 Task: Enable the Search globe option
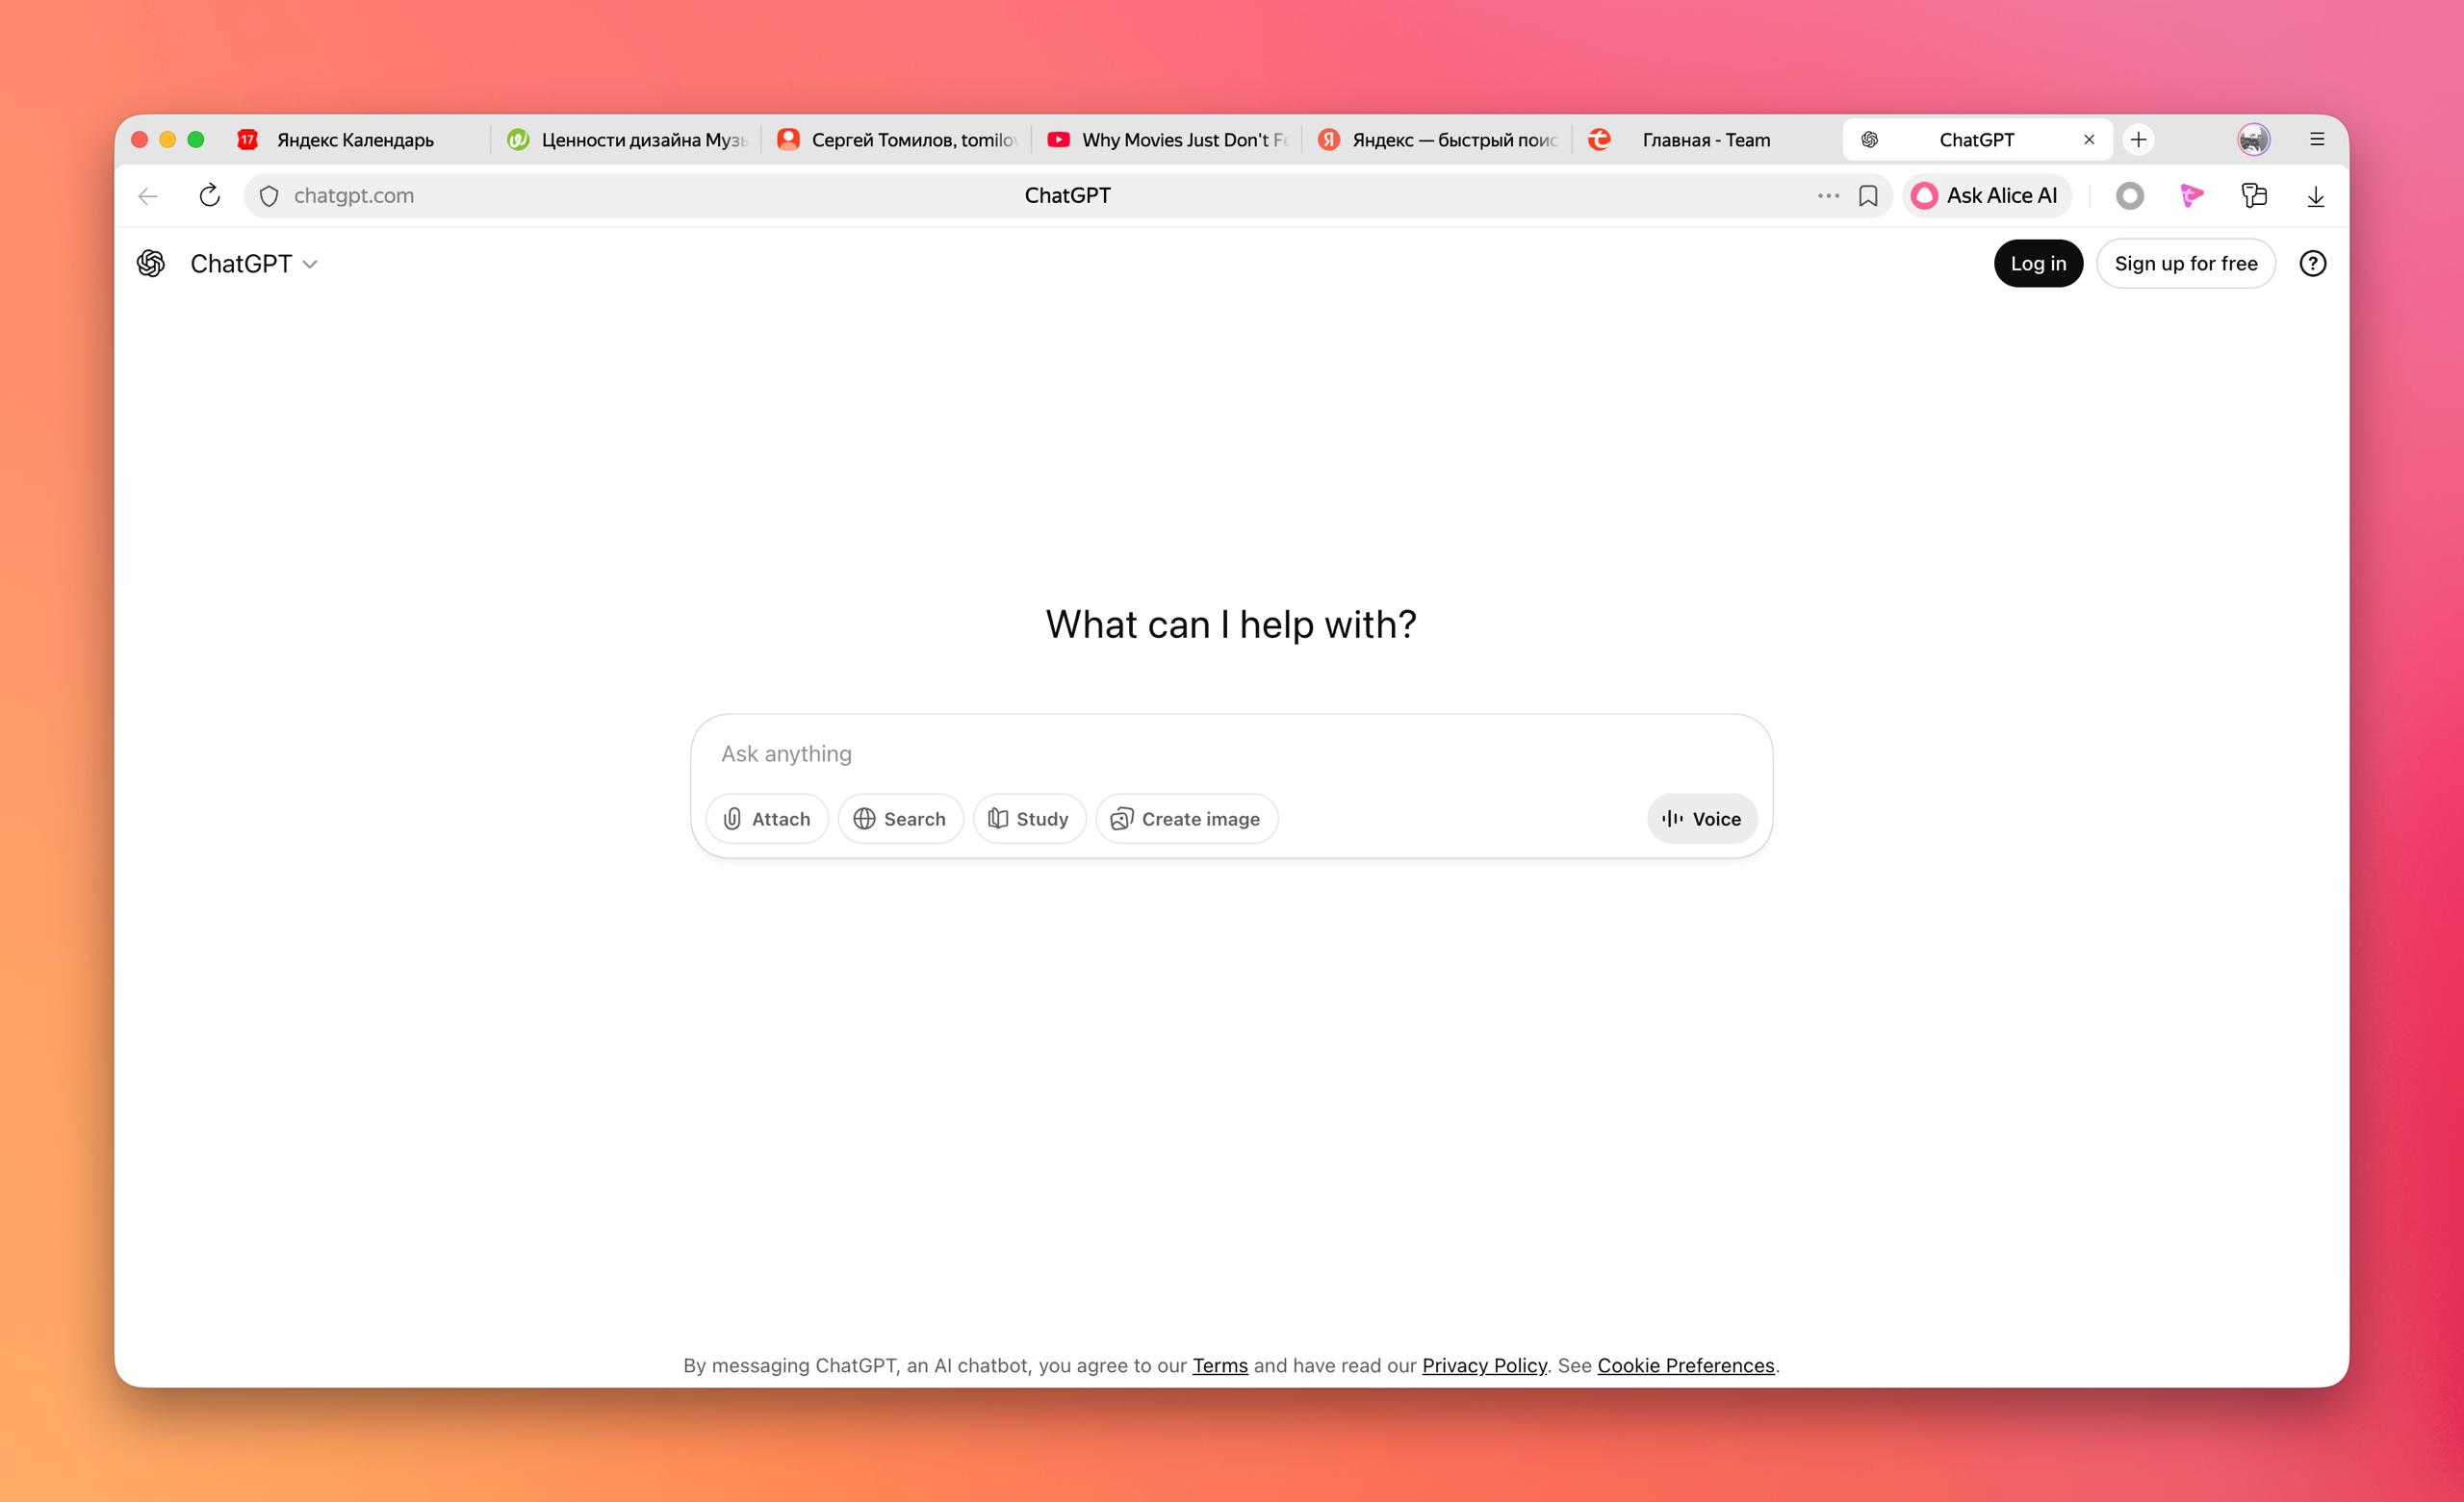(900, 819)
